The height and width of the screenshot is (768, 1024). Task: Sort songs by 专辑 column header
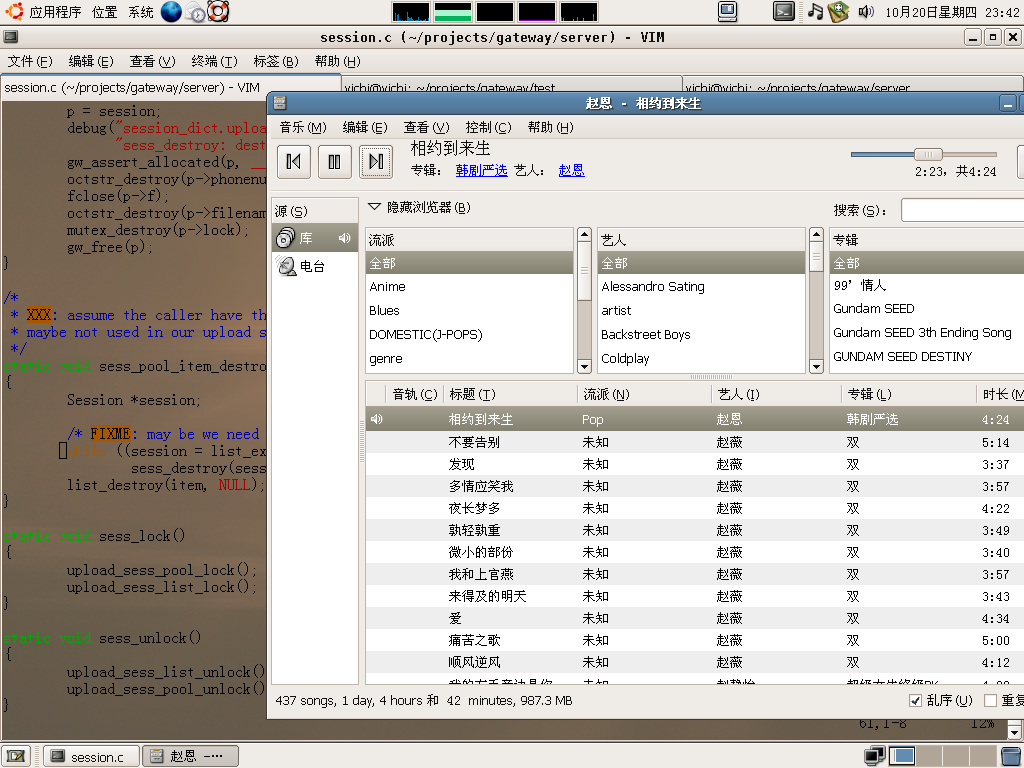[909, 394]
